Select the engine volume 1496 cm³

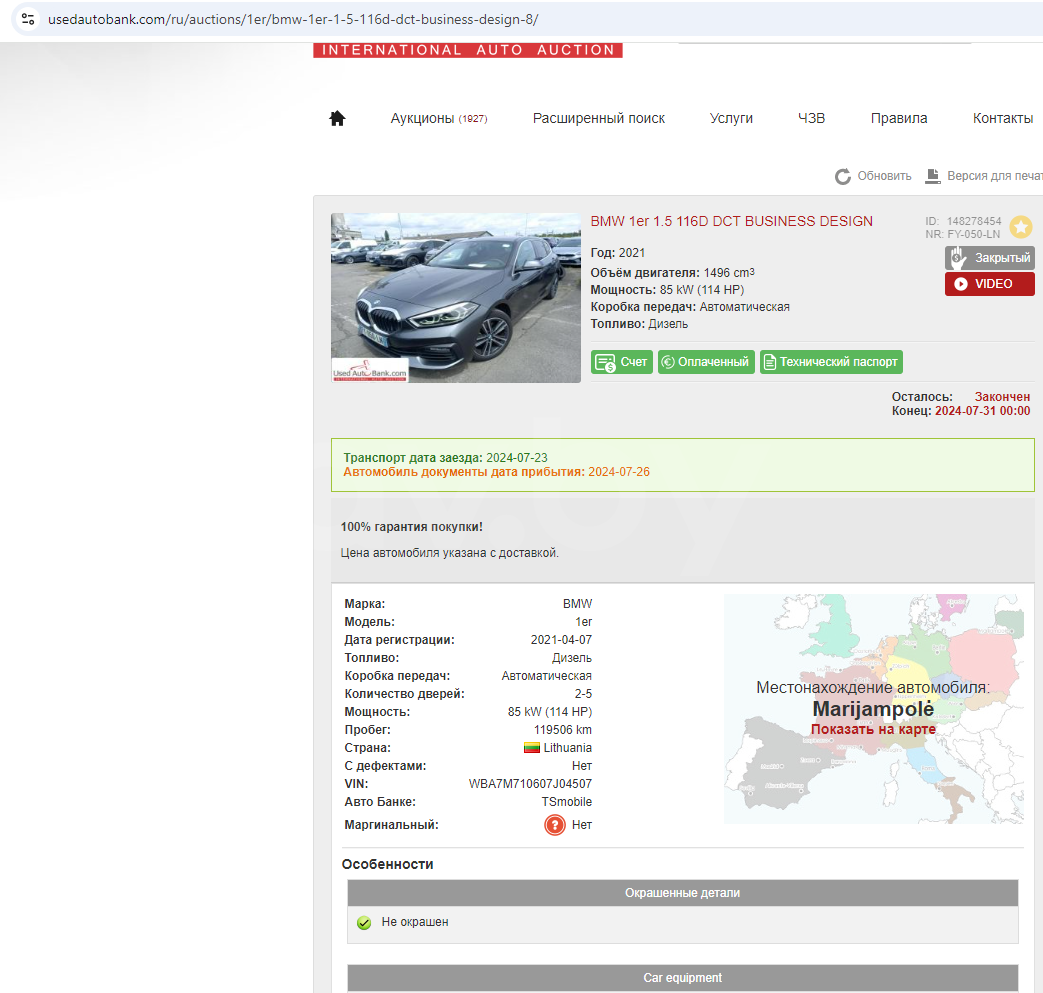click(x=729, y=273)
